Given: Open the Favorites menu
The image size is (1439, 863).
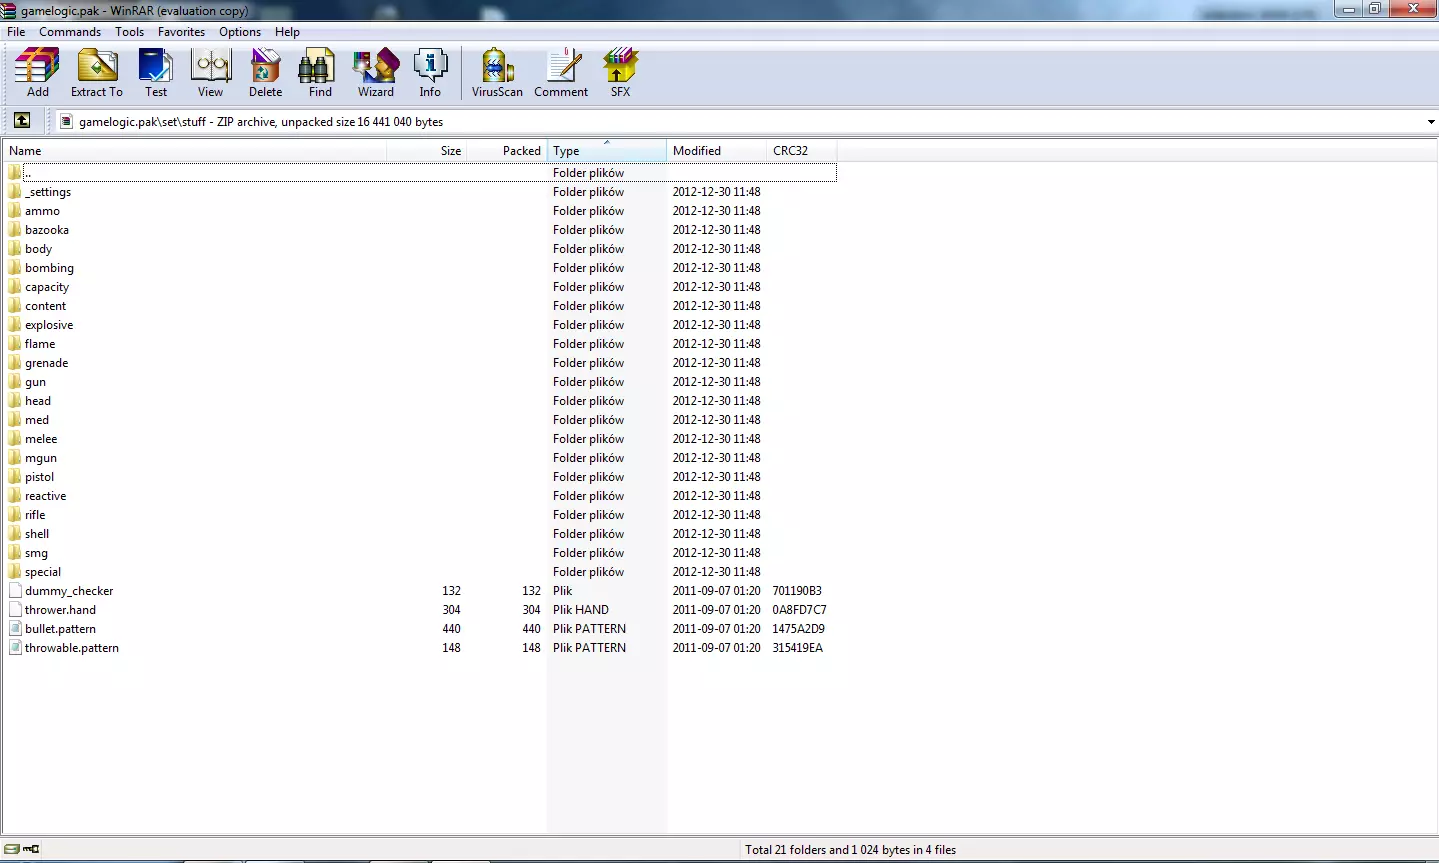Looking at the screenshot, I should tap(181, 32).
